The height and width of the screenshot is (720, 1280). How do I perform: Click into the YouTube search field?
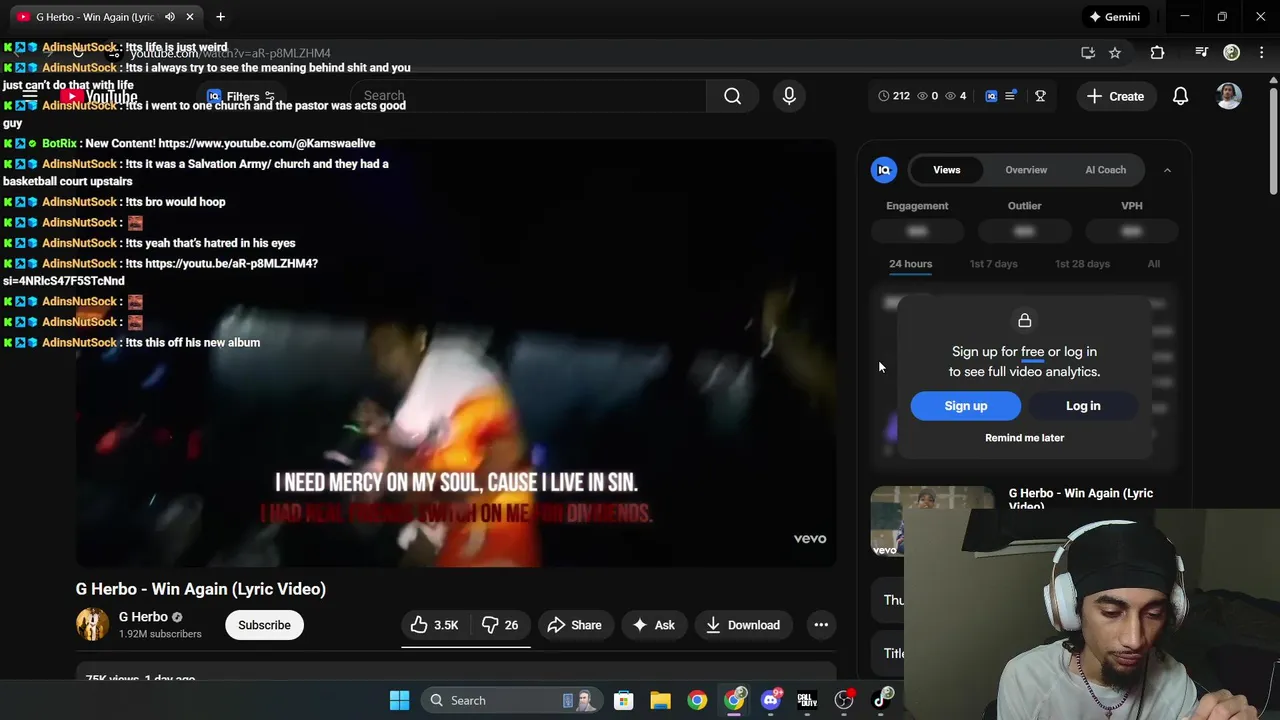click(x=528, y=96)
